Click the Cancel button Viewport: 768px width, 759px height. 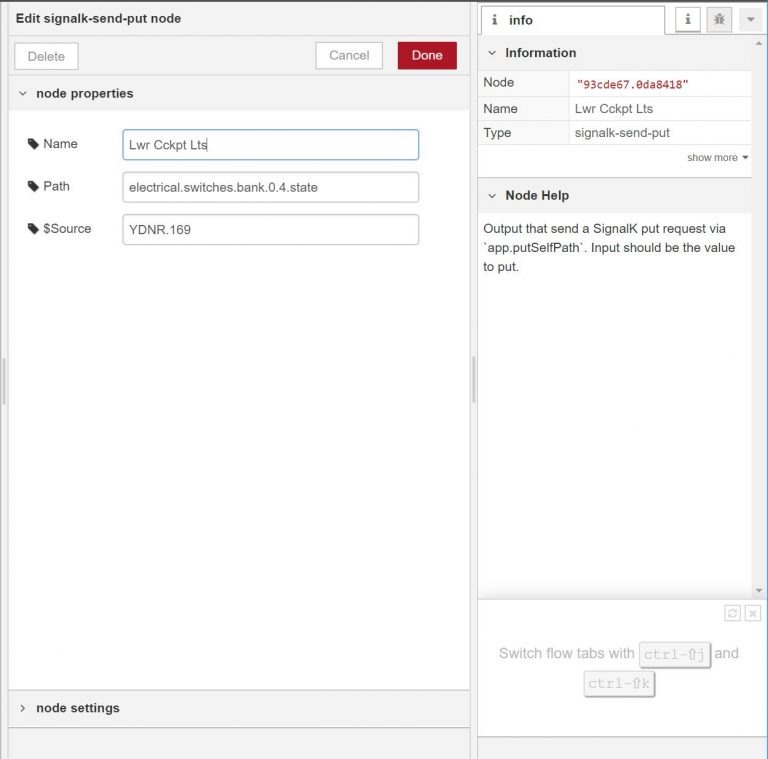tap(349, 55)
